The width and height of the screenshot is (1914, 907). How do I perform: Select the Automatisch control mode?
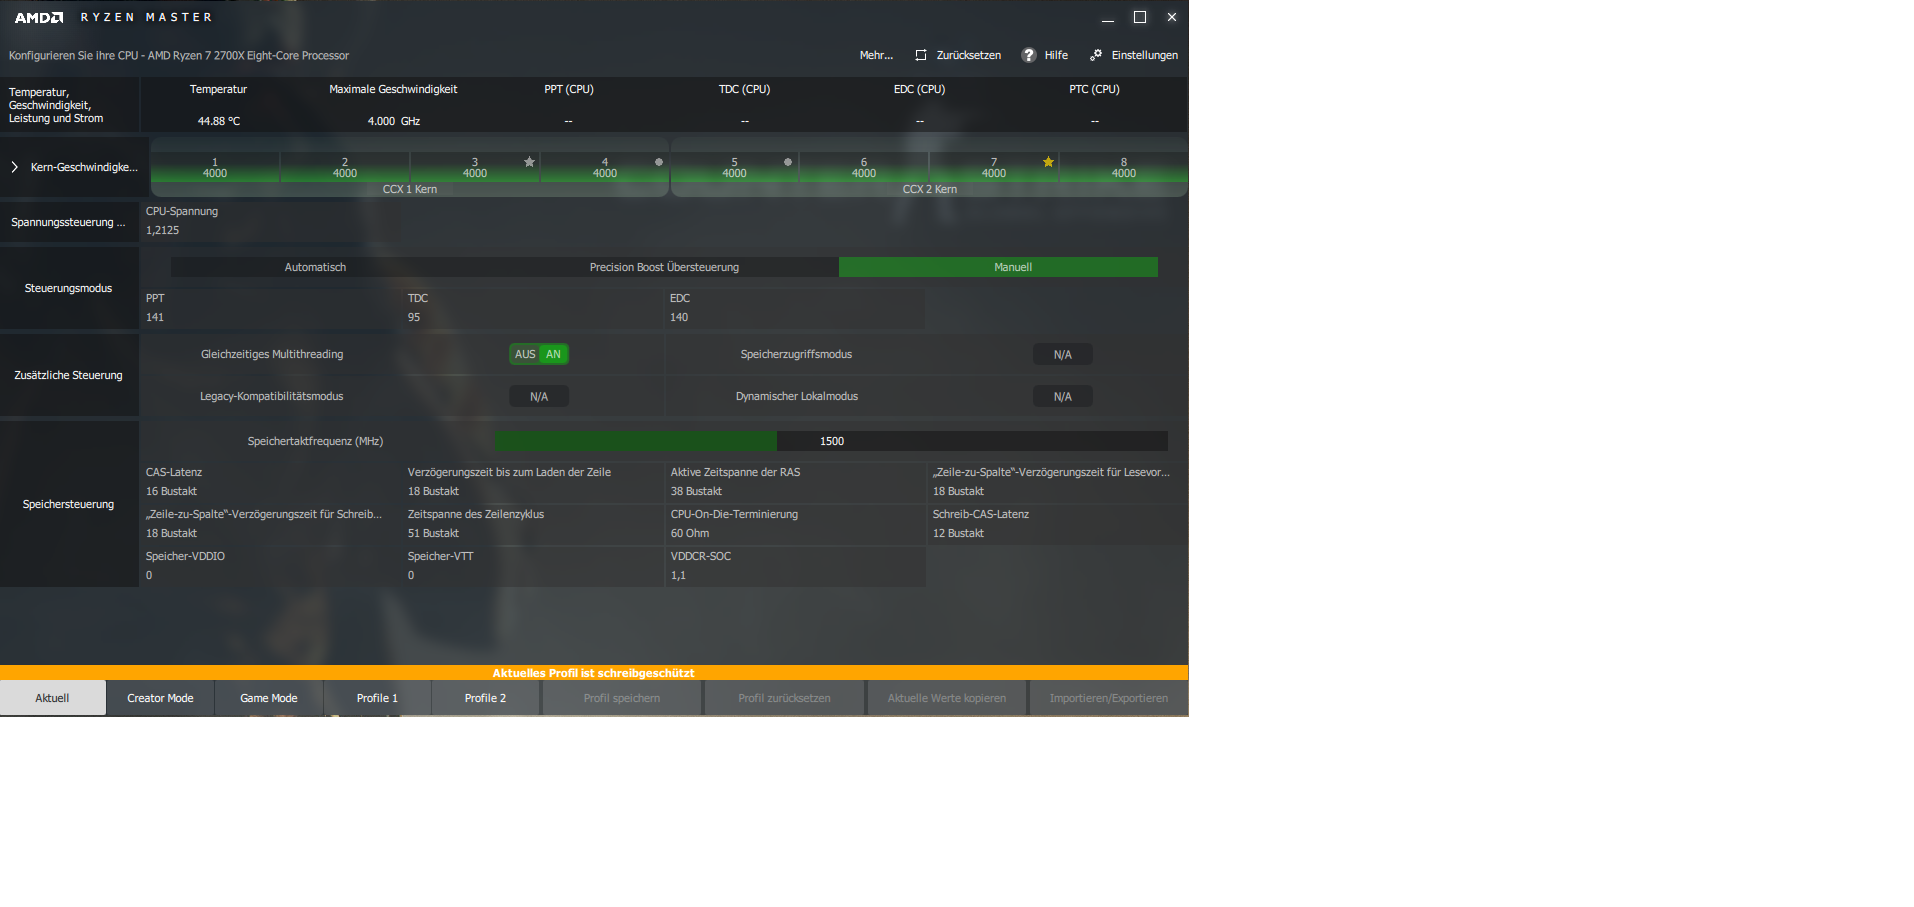315,267
